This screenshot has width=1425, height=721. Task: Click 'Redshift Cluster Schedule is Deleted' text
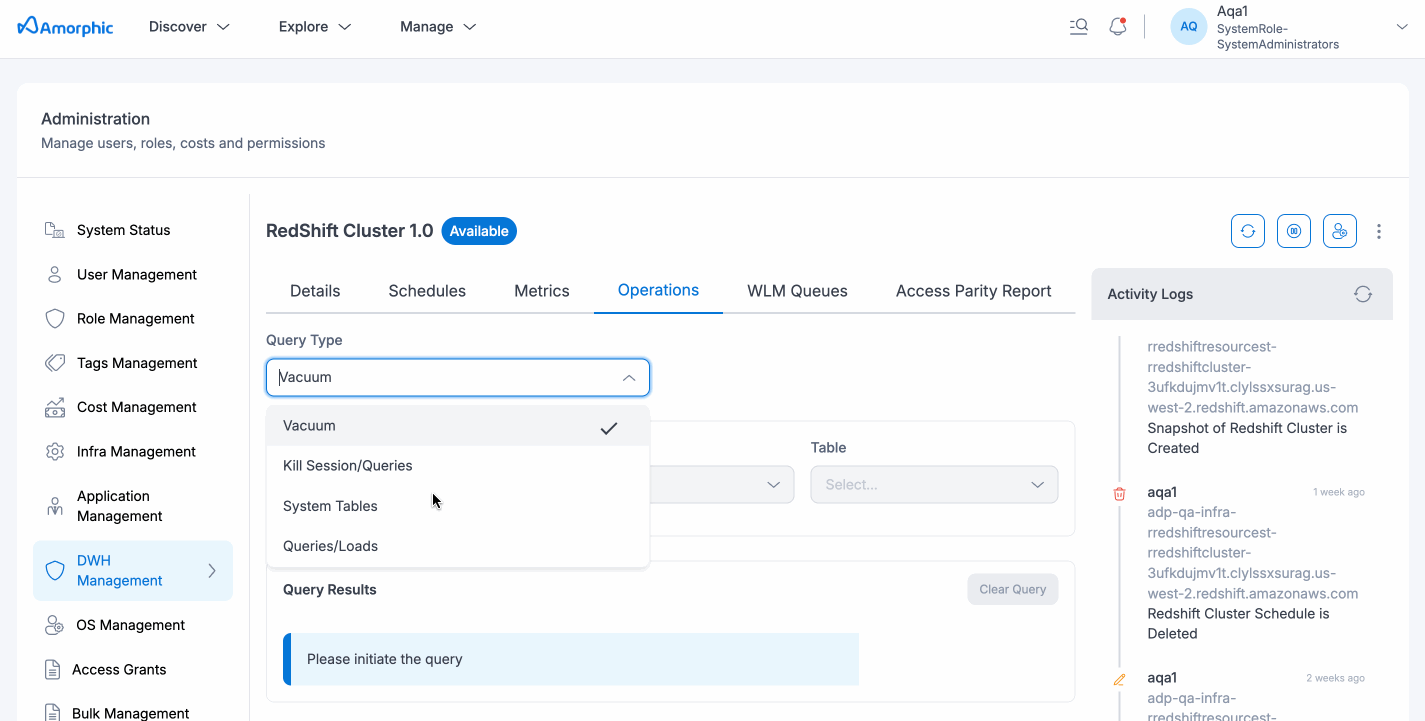tap(1238, 624)
